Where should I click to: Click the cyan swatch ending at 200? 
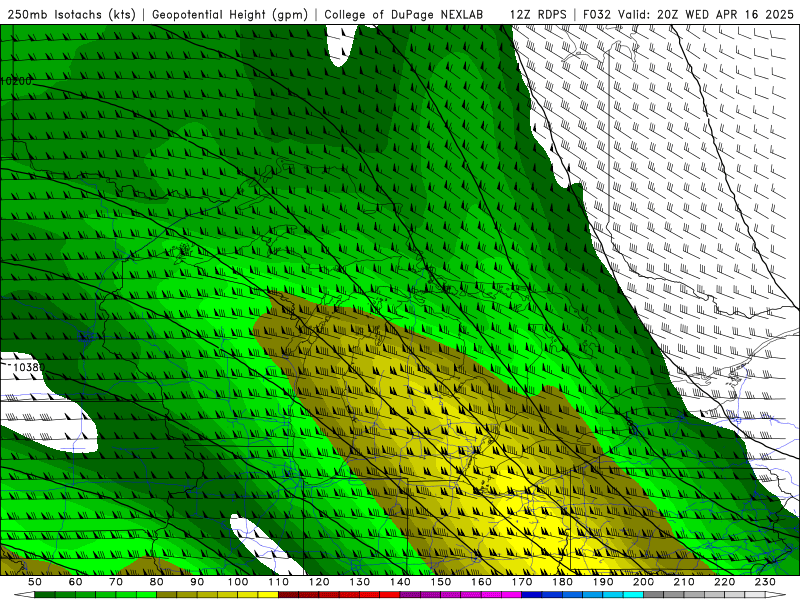[633, 594]
